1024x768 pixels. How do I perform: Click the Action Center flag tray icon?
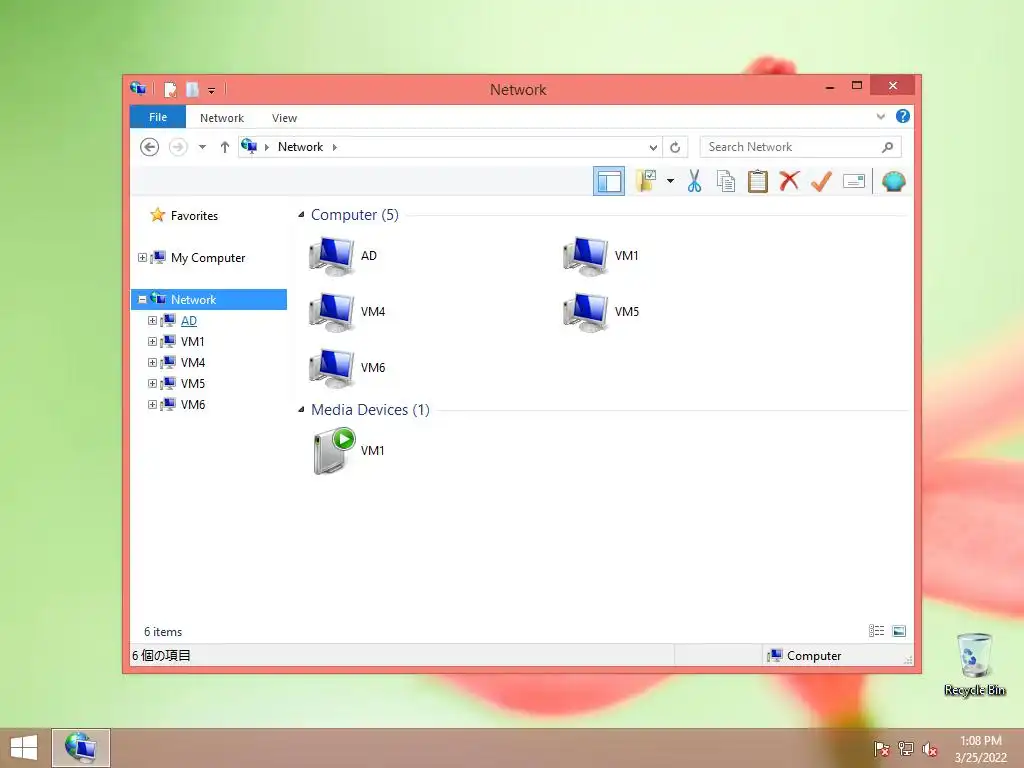pyautogui.click(x=881, y=748)
